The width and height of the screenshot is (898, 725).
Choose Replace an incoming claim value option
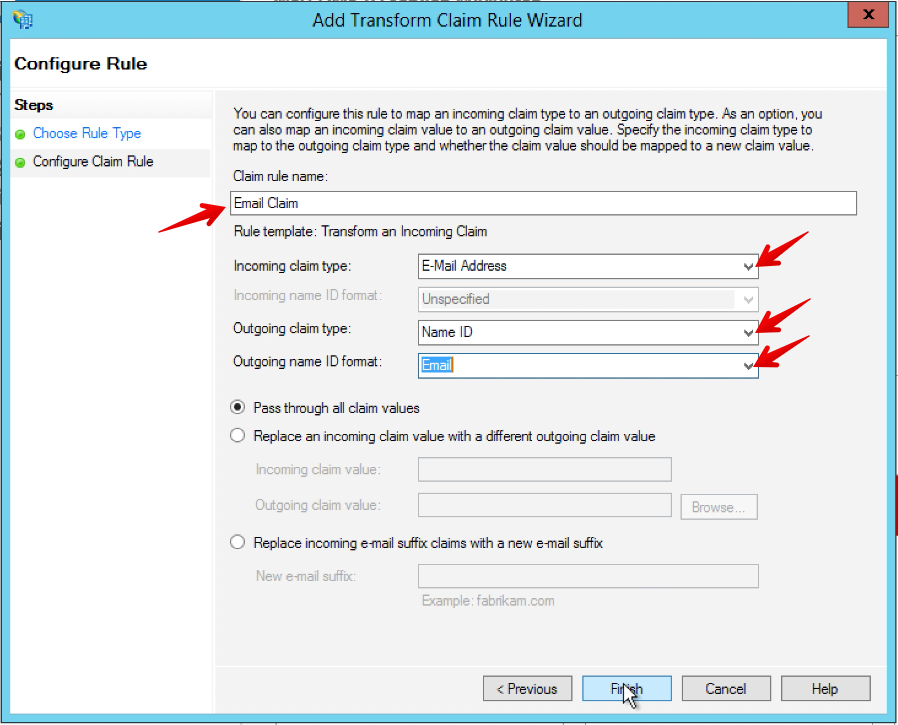(238, 436)
